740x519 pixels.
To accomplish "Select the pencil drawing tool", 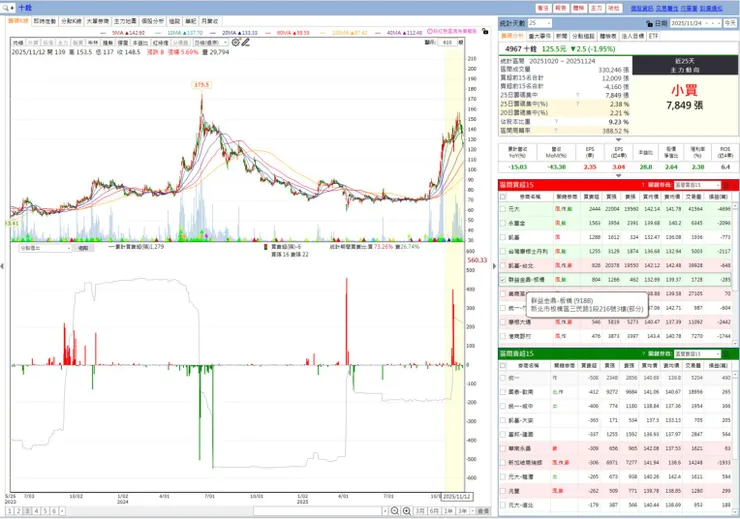I will [x=245, y=42].
